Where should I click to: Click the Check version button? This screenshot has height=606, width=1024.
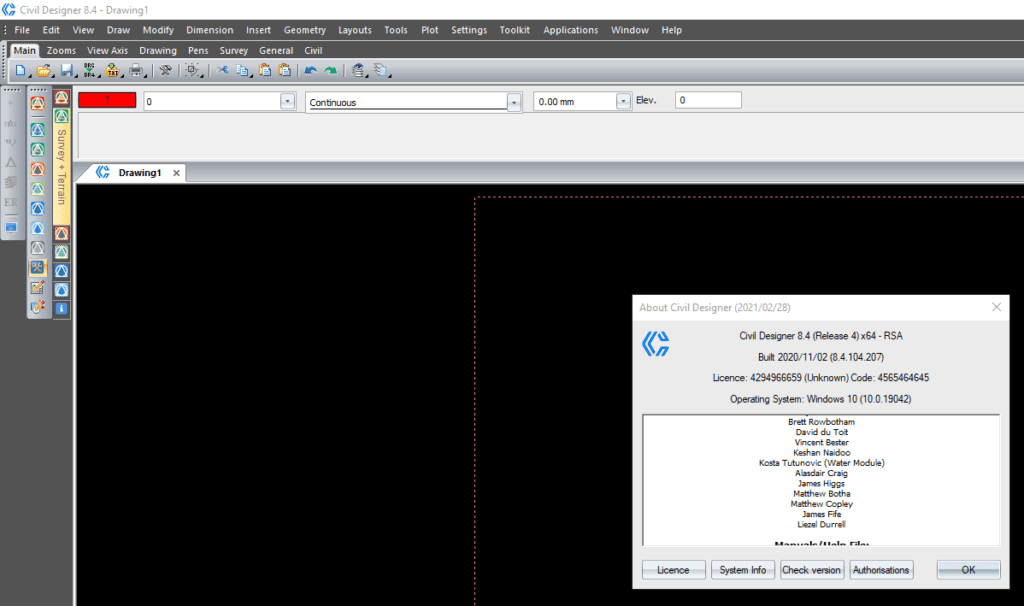click(x=811, y=570)
